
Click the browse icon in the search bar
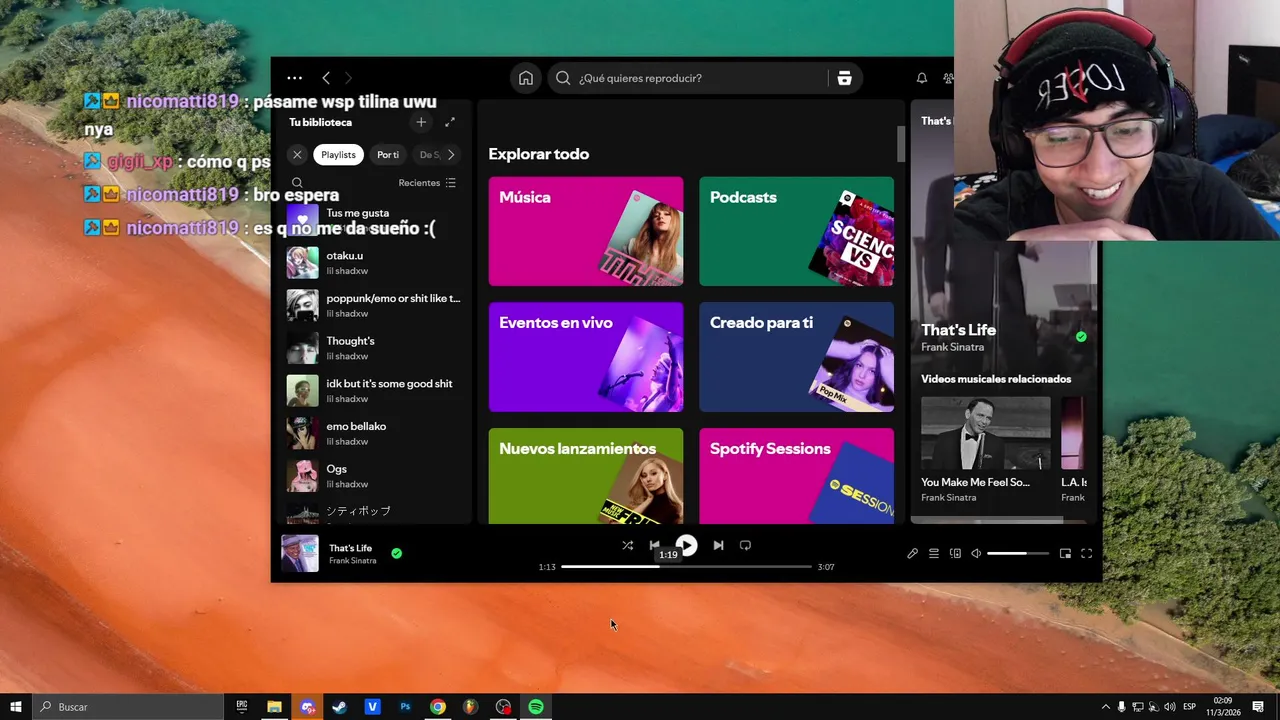coord(844,78)
